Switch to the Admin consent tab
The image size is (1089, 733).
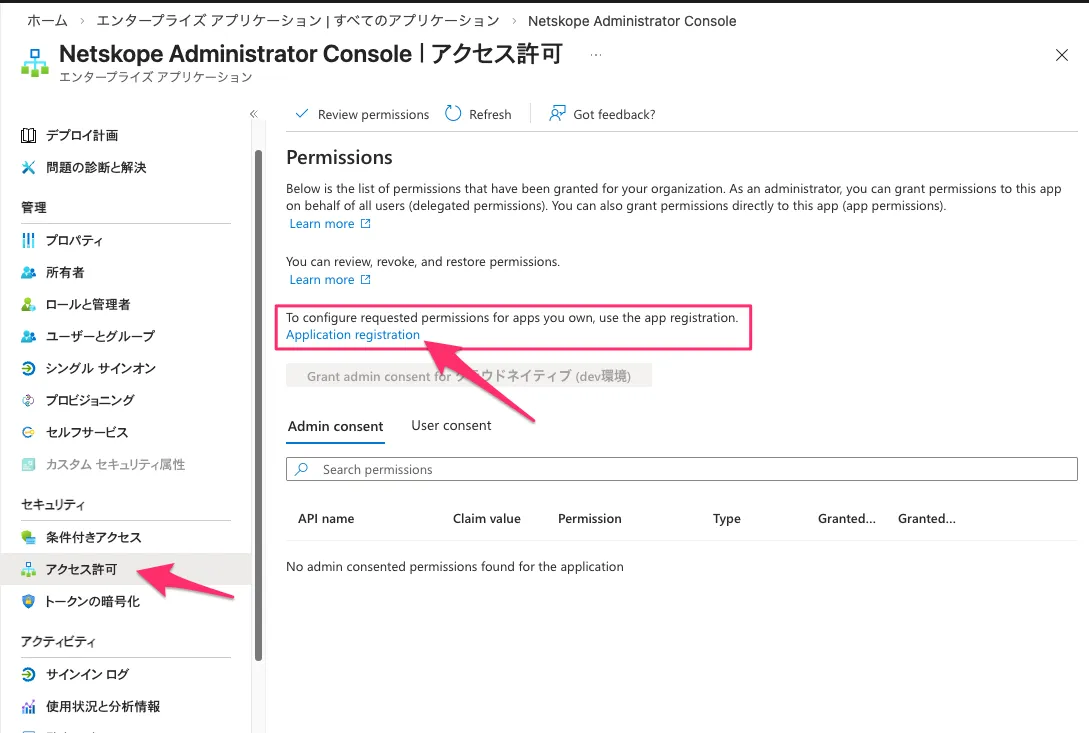point(335,427)
